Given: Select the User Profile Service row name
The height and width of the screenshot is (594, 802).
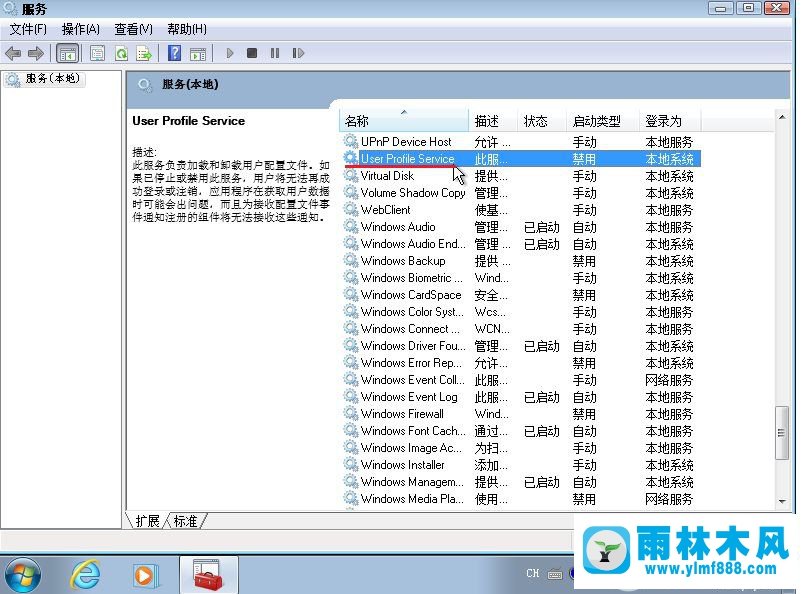Looking at the screenshot, I should click(x=407, y=159).
